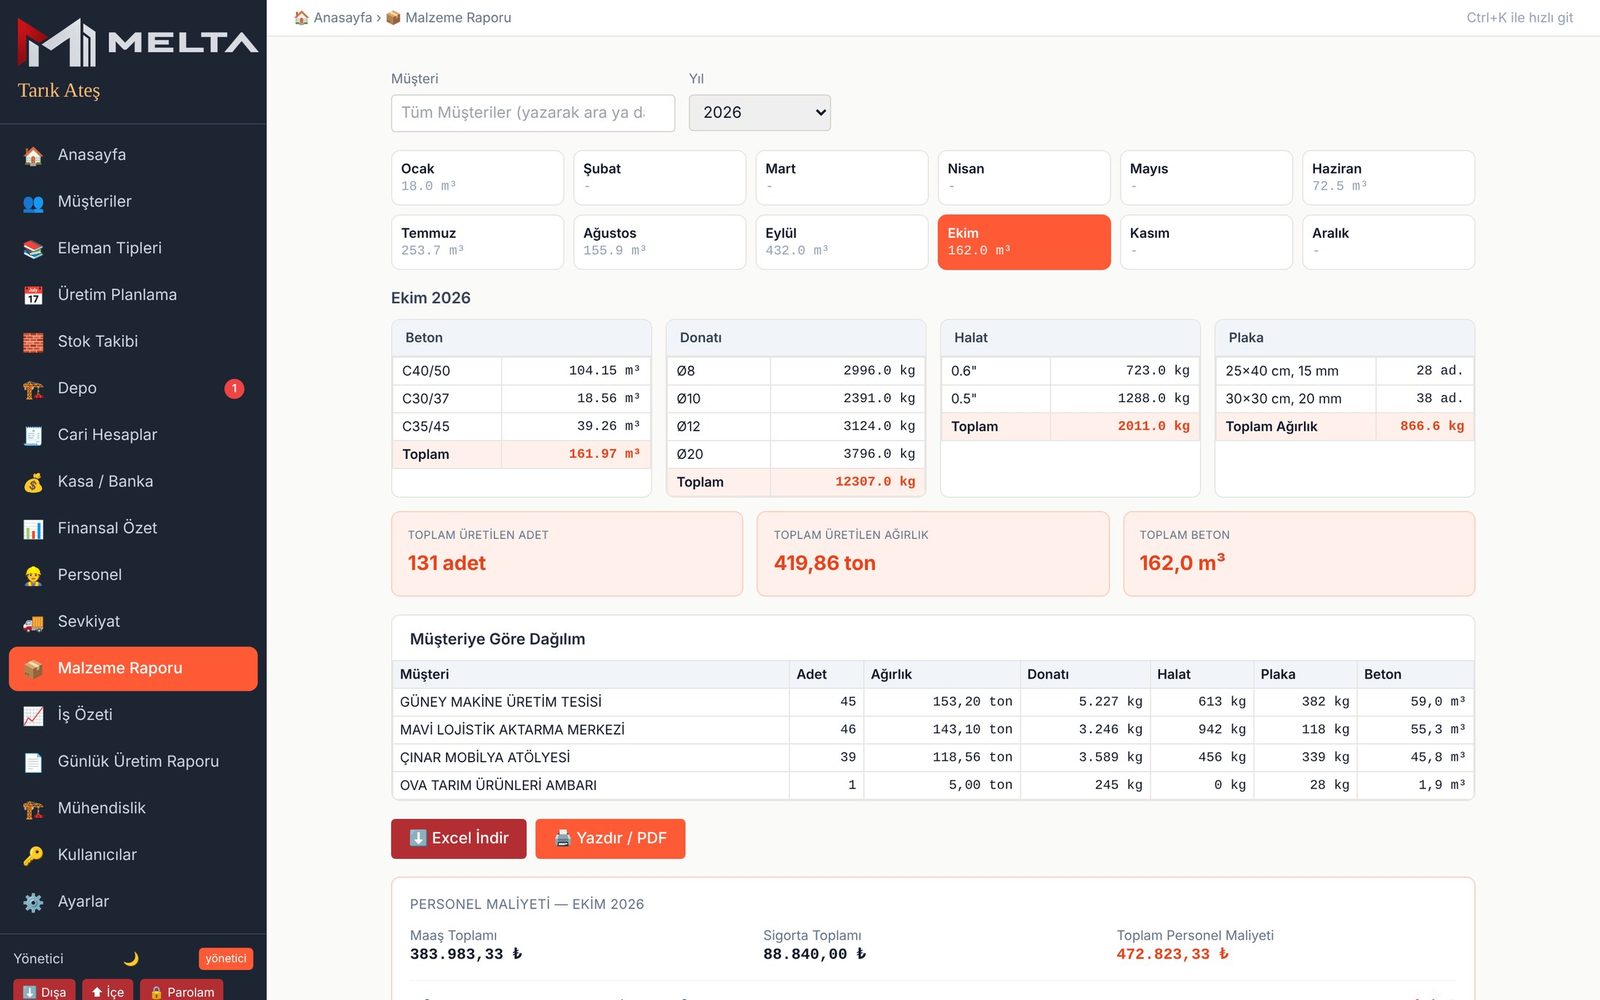Click İş Özeti trend chart icon

point(33,716)
